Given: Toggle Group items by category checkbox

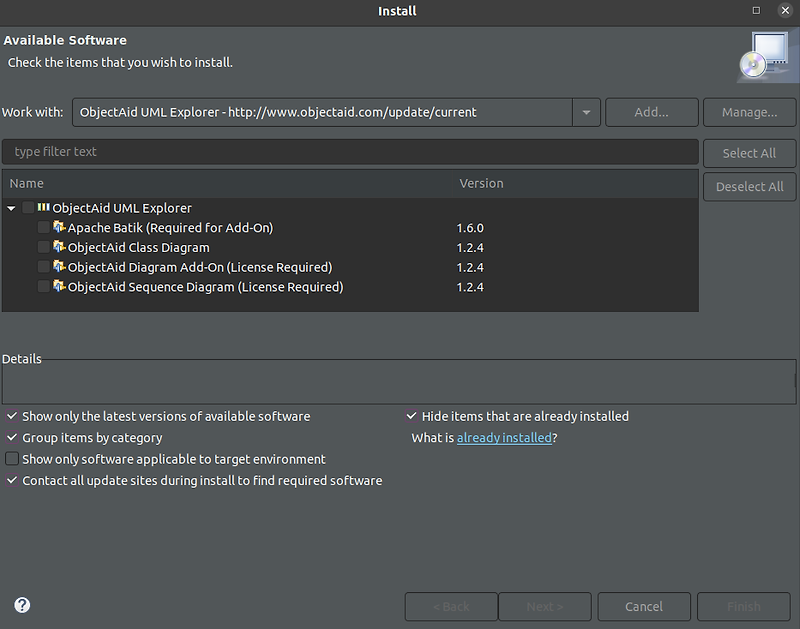Looking at the screenshot, I should pyautogui.click(x=12, y=438).
